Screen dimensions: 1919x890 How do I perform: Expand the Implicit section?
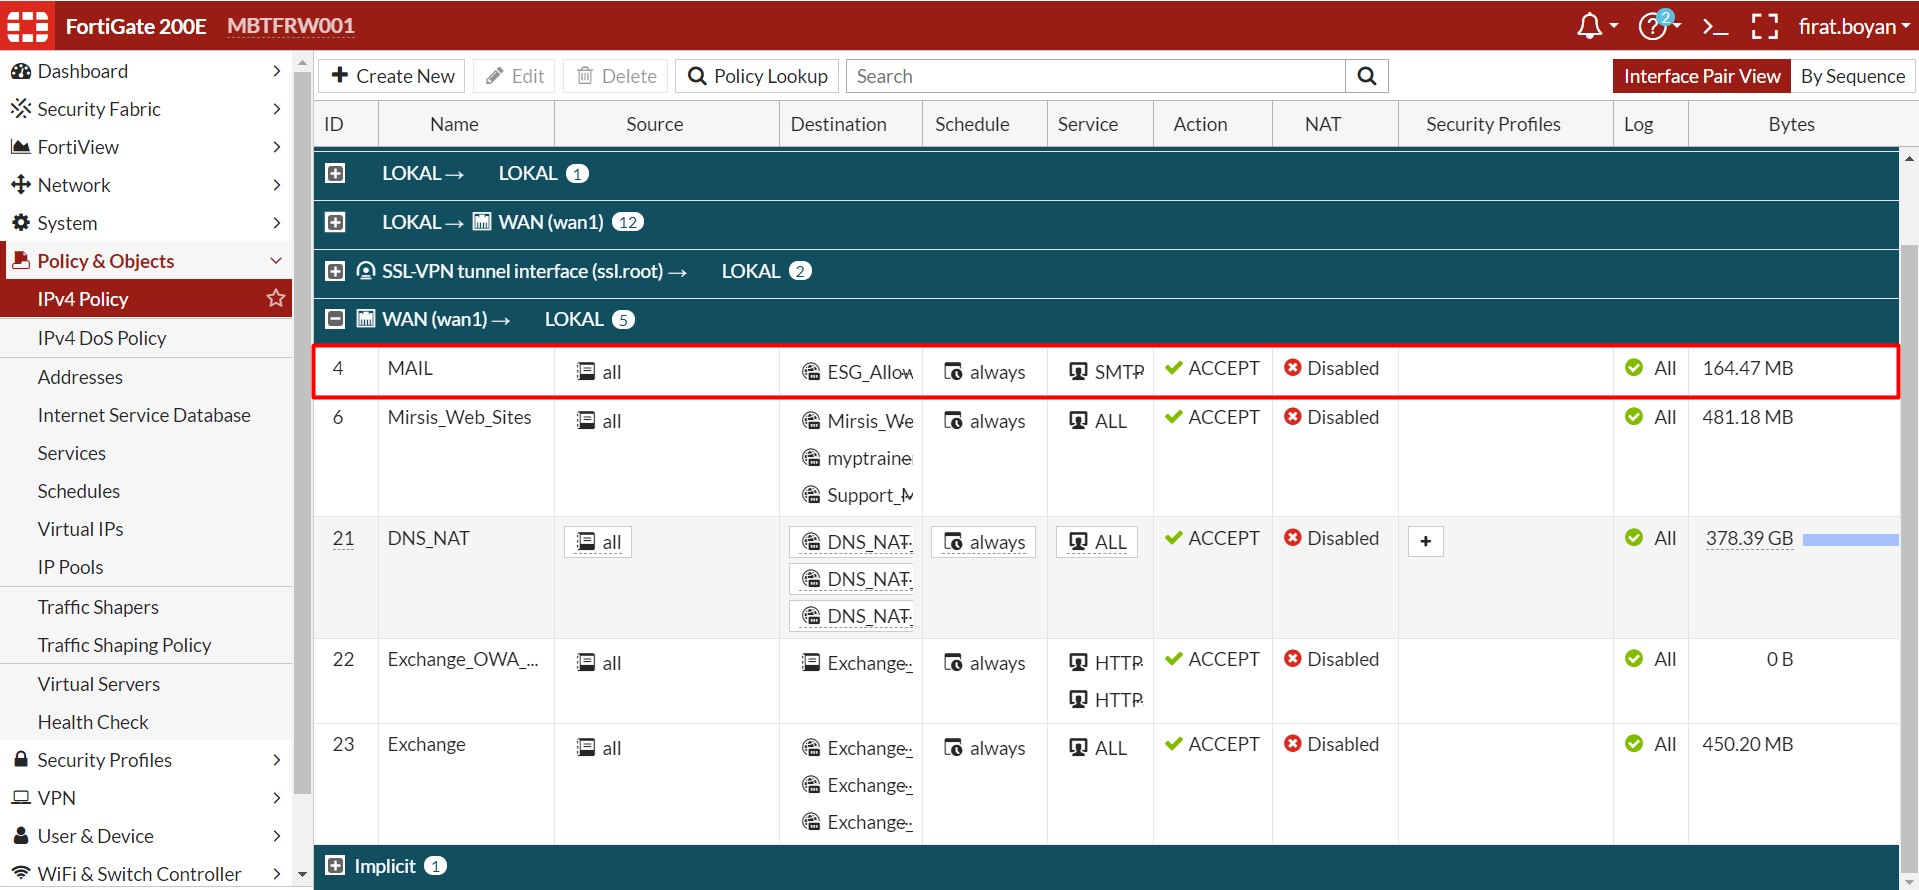[x=335, y=866]
